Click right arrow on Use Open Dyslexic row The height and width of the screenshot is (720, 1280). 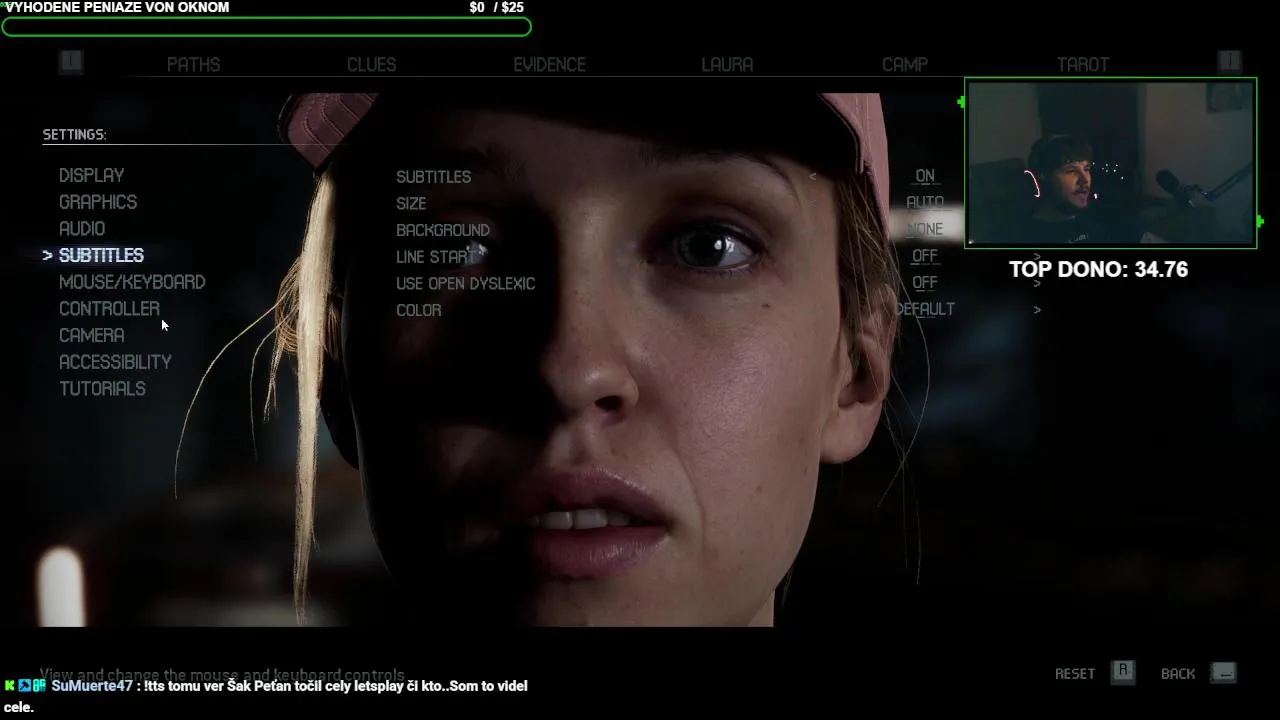[x=1037, y=283]
